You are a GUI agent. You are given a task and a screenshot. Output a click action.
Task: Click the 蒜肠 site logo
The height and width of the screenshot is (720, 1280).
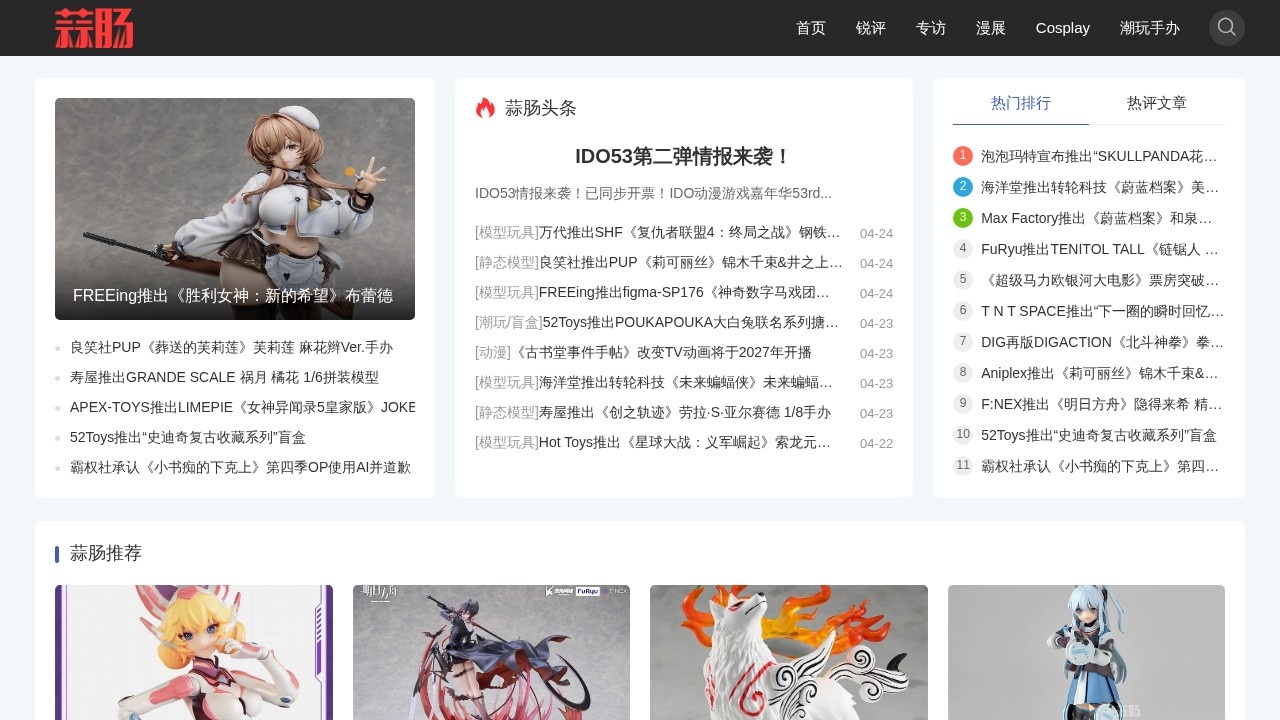coord(95,28)
